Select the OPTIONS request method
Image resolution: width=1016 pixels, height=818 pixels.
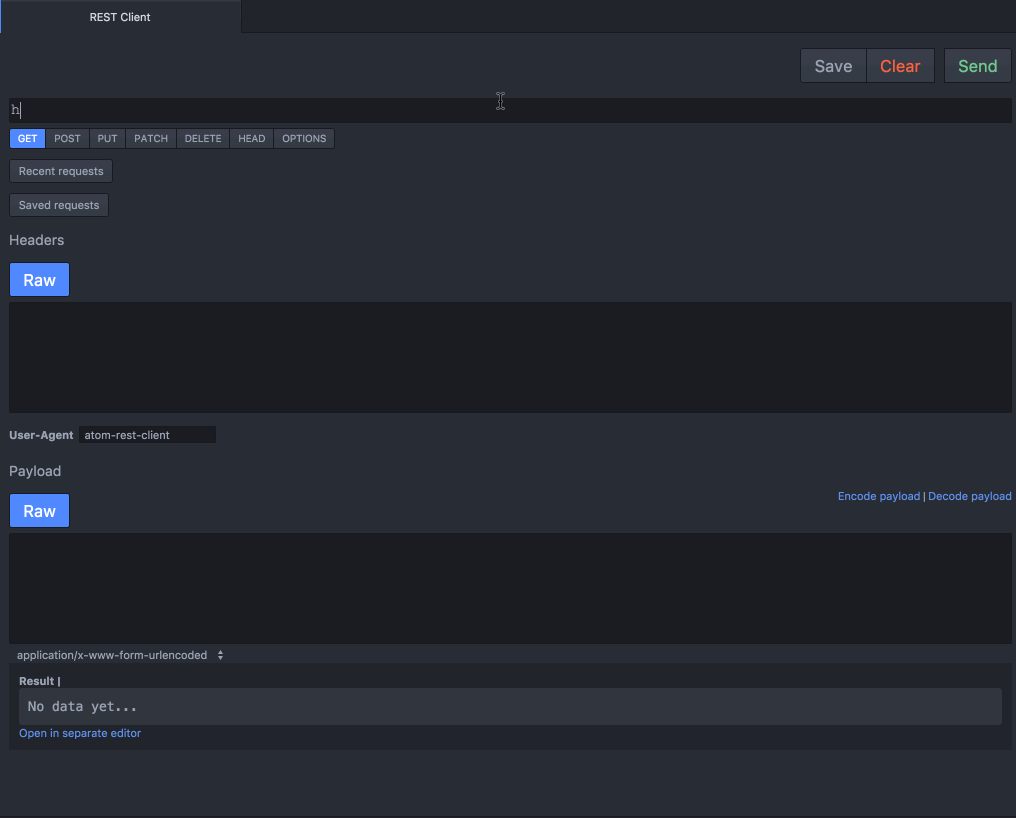303,138
